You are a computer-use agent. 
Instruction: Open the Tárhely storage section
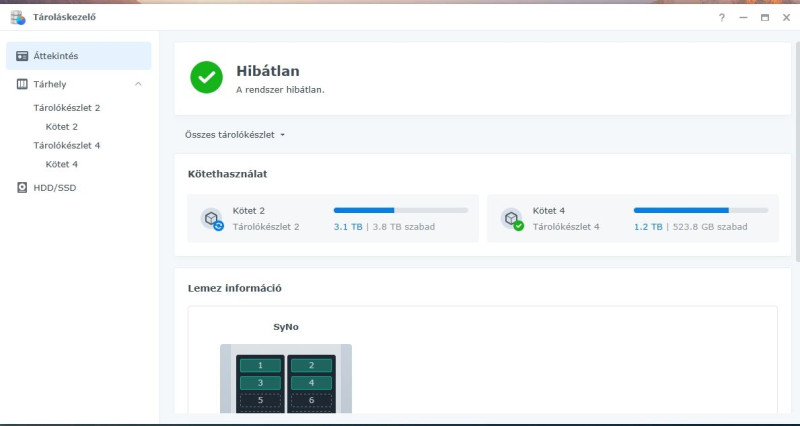79,84
